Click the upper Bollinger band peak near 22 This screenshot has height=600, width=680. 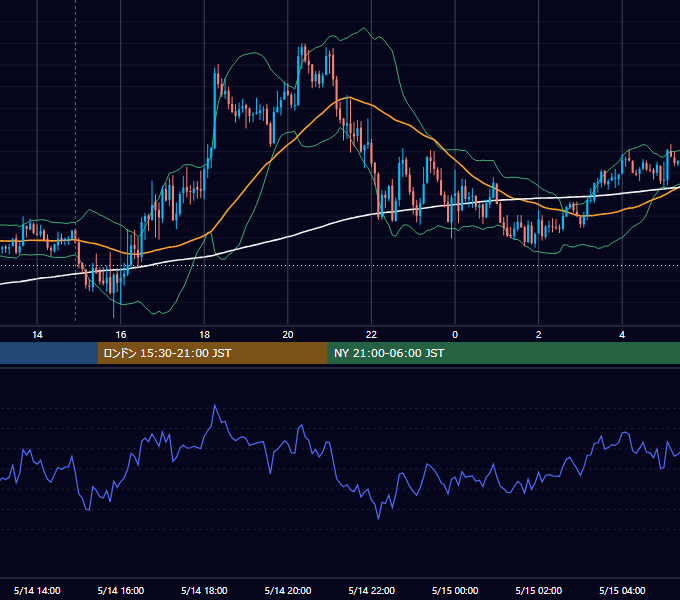(x=364, y=29)
